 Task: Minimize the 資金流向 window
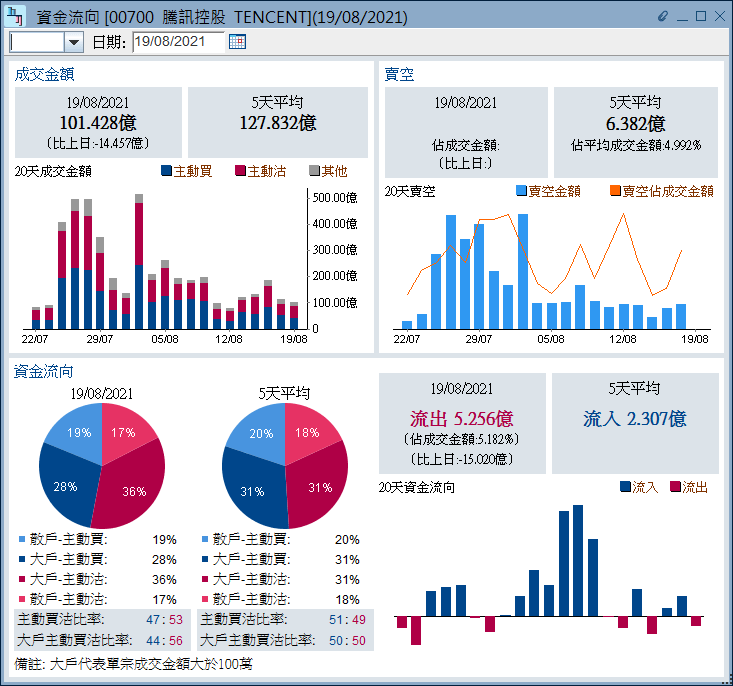point(682,16)
